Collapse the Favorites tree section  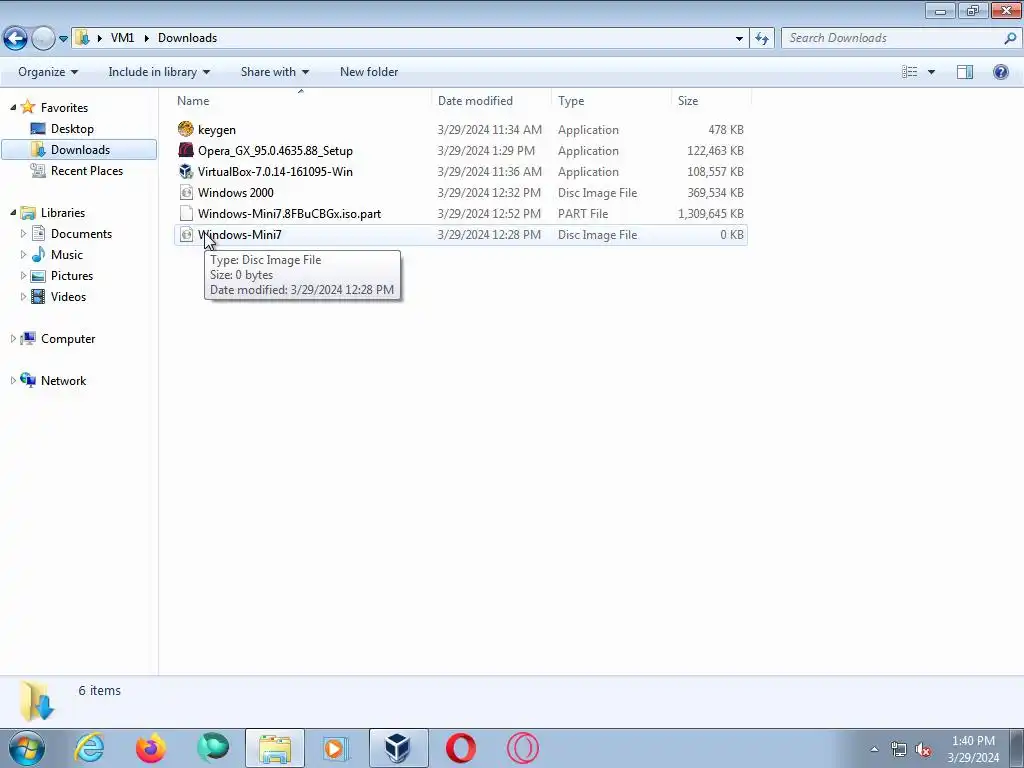click(x=13, y=107)
